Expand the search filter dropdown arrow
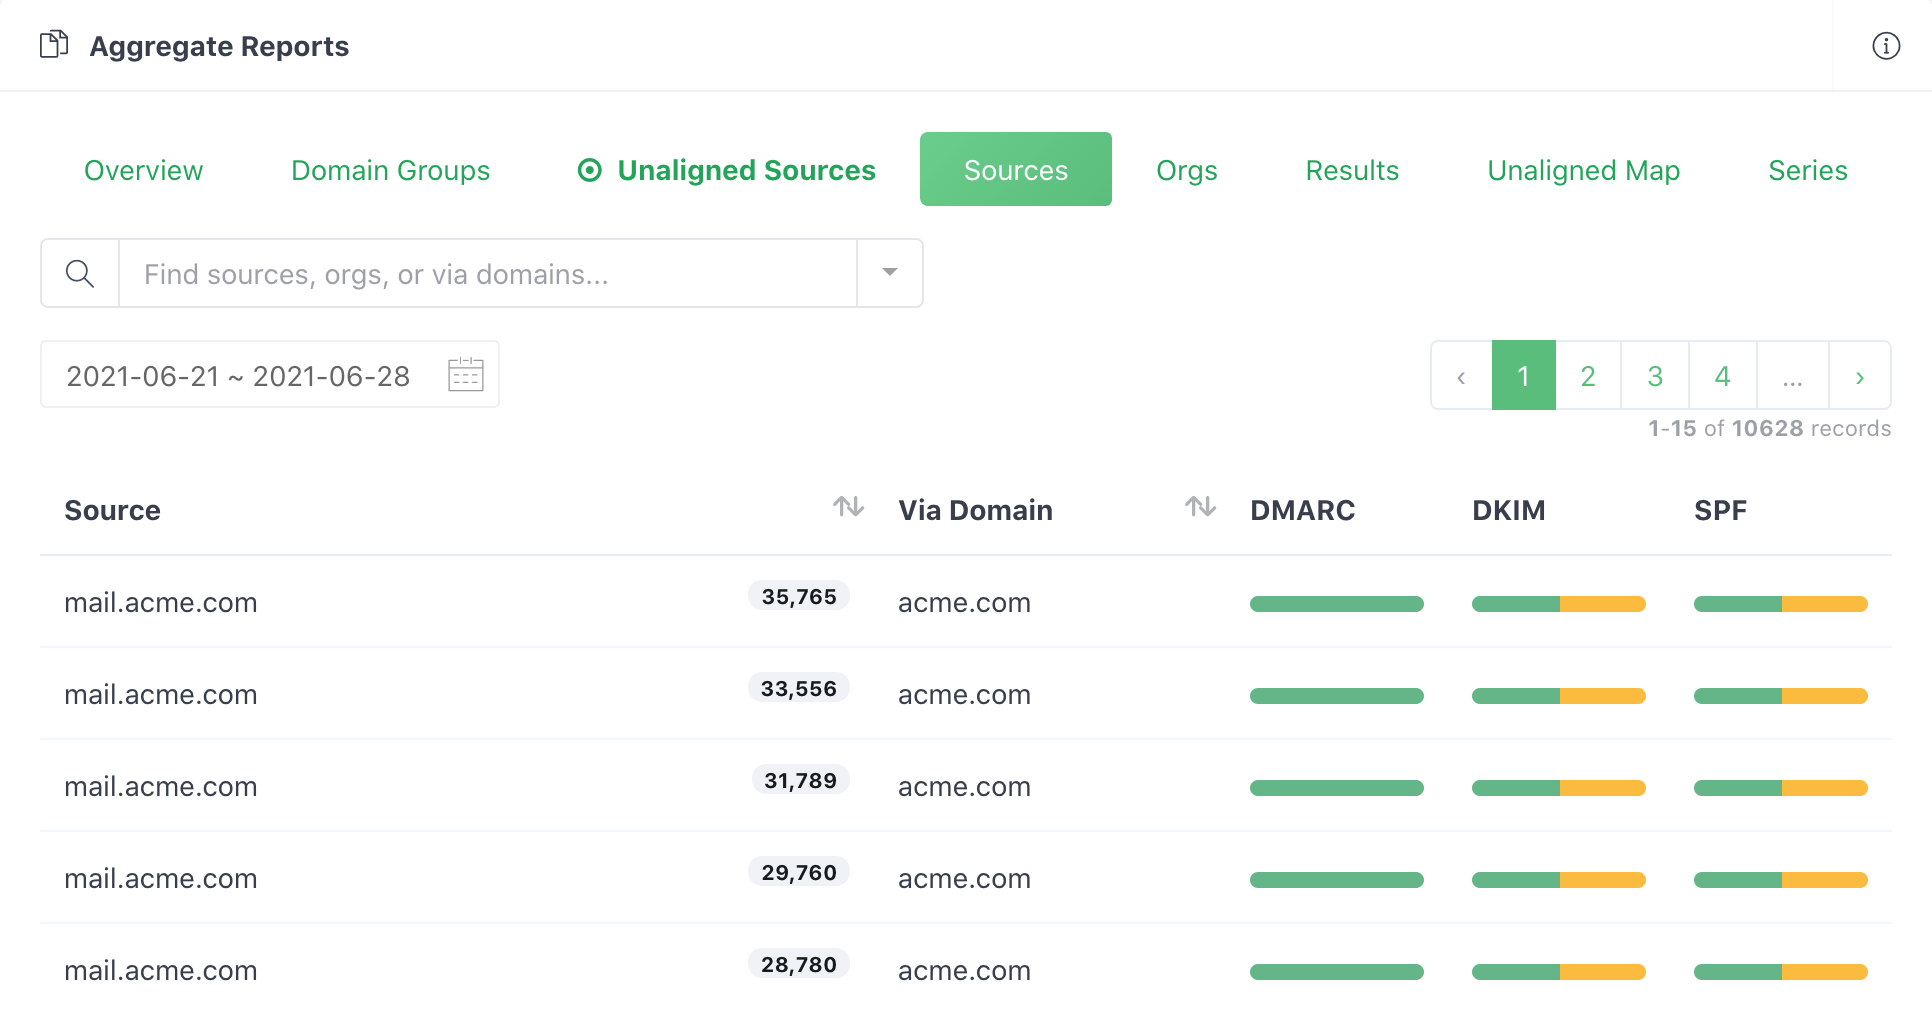Screen dimensions: 1932x1013 [890, 272]
